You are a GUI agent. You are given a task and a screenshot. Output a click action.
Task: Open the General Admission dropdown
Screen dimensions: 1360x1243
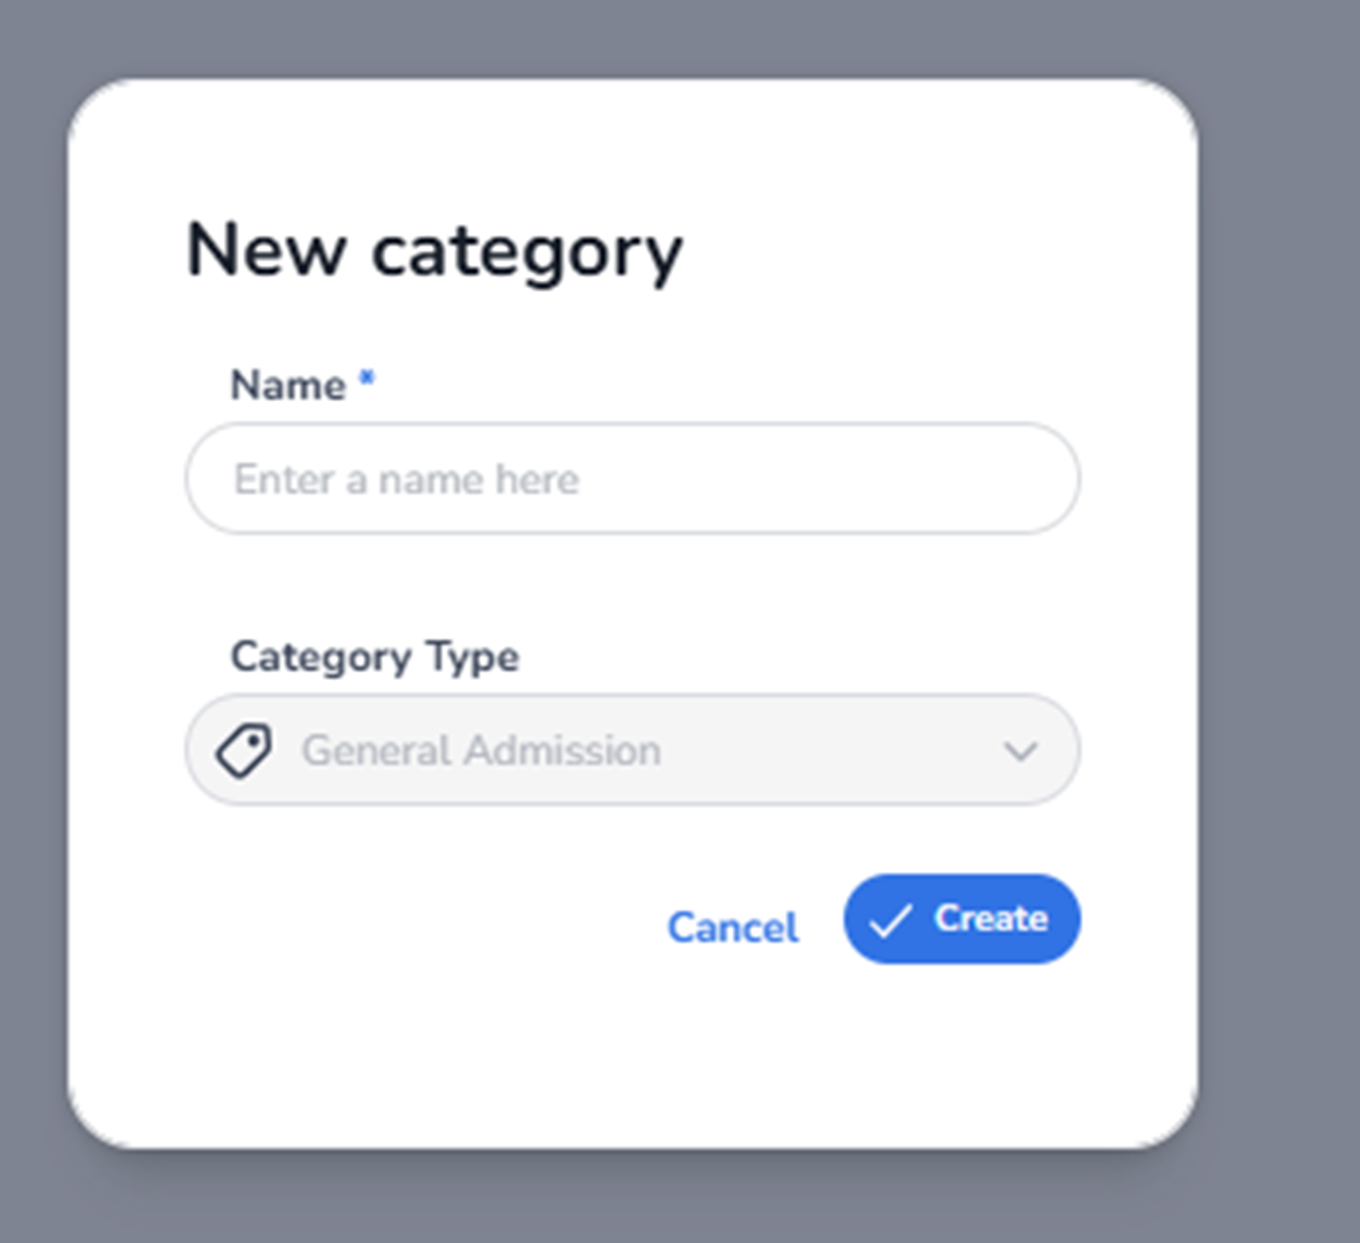click(x=632, y=750)
